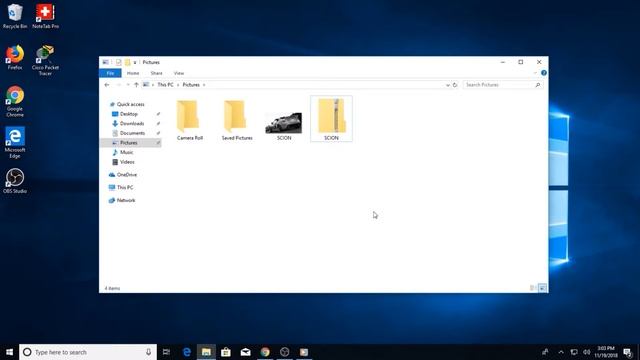Open the taskbar clock and date
The image size is (640, 360).
[606, 352]
